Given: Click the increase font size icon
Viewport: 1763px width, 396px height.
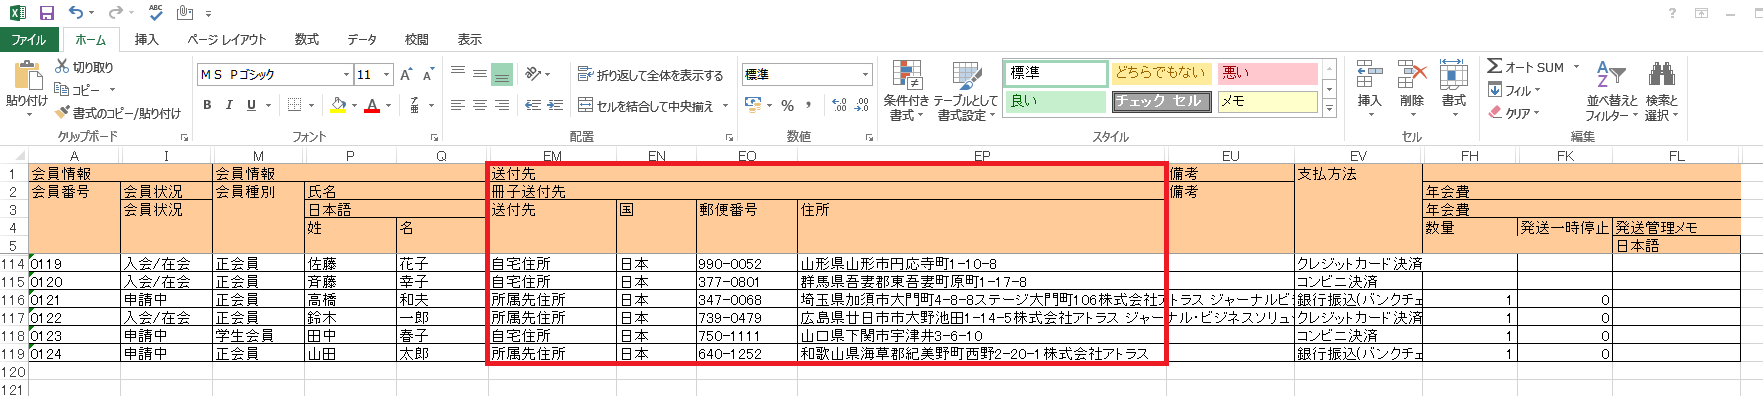Looking at the screenshot, I should pyautogui.click(x=406, y=74).
